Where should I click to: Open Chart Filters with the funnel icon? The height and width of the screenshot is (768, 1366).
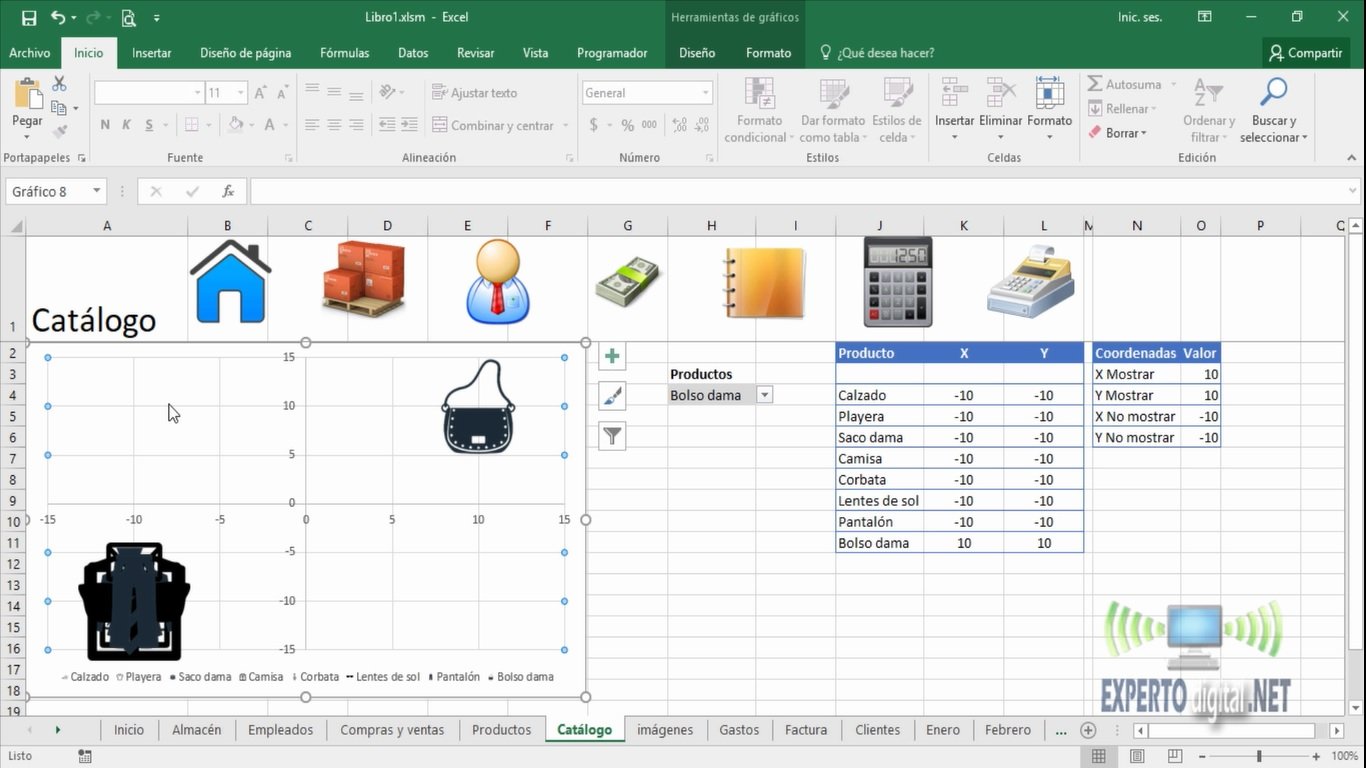[611, 435]
